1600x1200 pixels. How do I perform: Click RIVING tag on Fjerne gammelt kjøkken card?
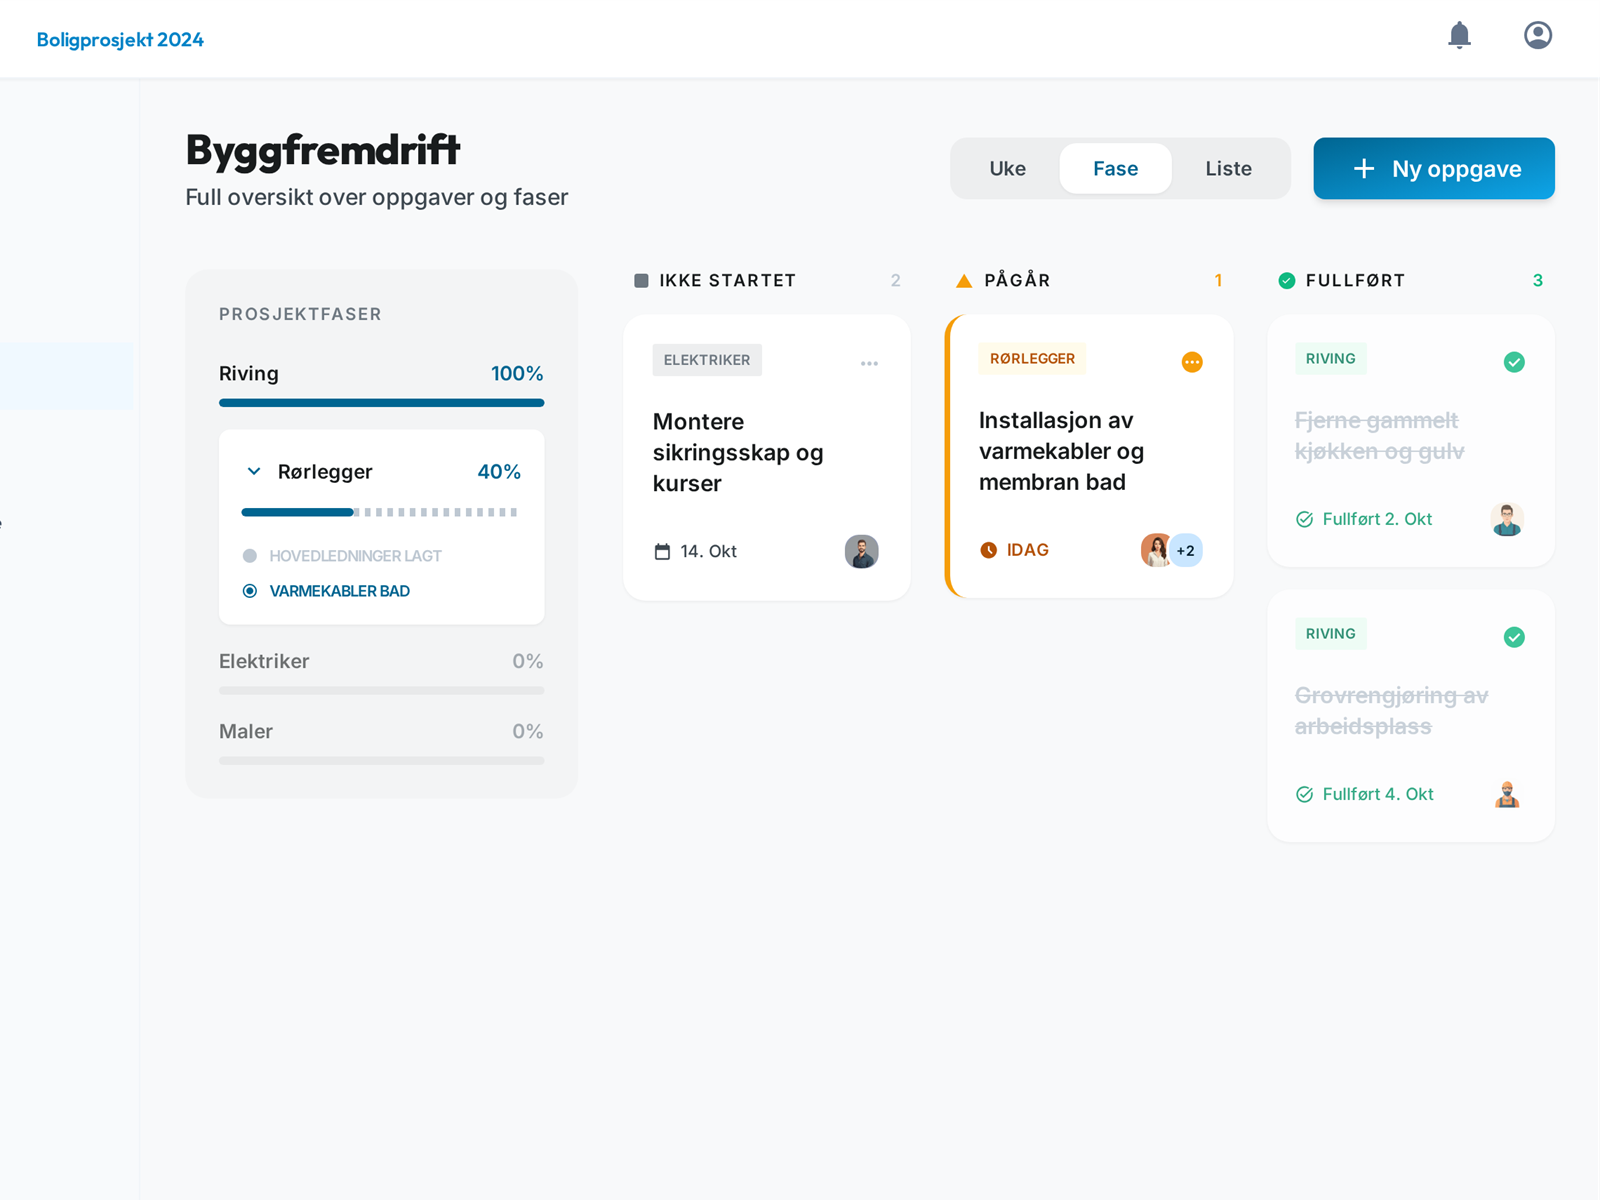(x=1331, y=358)
